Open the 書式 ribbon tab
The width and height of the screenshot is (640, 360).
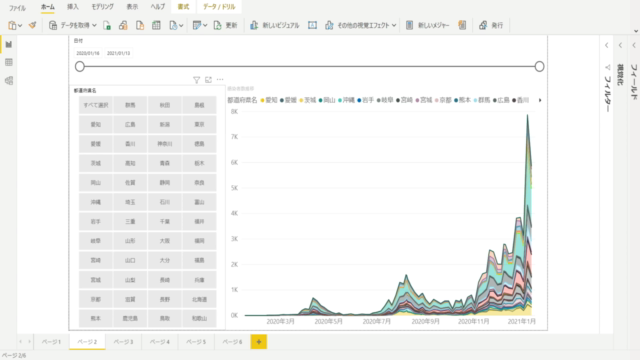click(184, 7)
